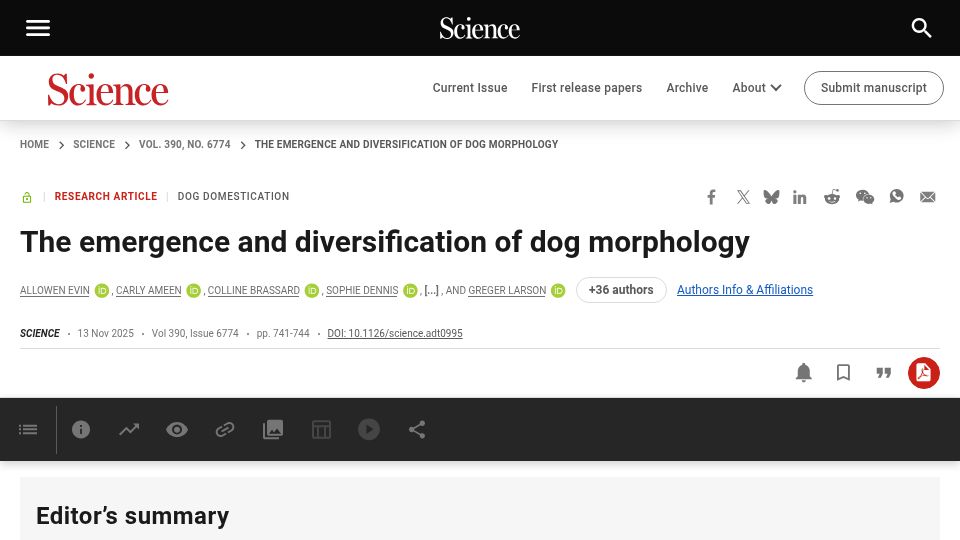The width and height of the screenshot is (960, 540).
Task: Click the Vol 390, Issue 6774 text
Action: (195, 333)
